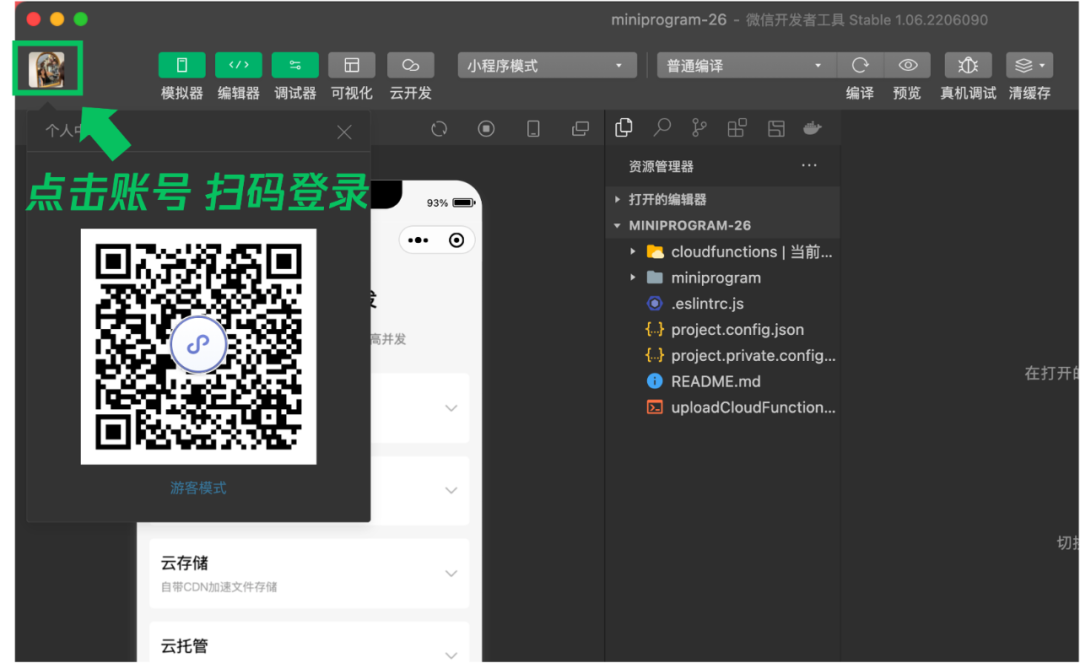Viewport: 1080px width, 663px height.
Task: Click the account avatar in toolbar
Action: (47, 69)
